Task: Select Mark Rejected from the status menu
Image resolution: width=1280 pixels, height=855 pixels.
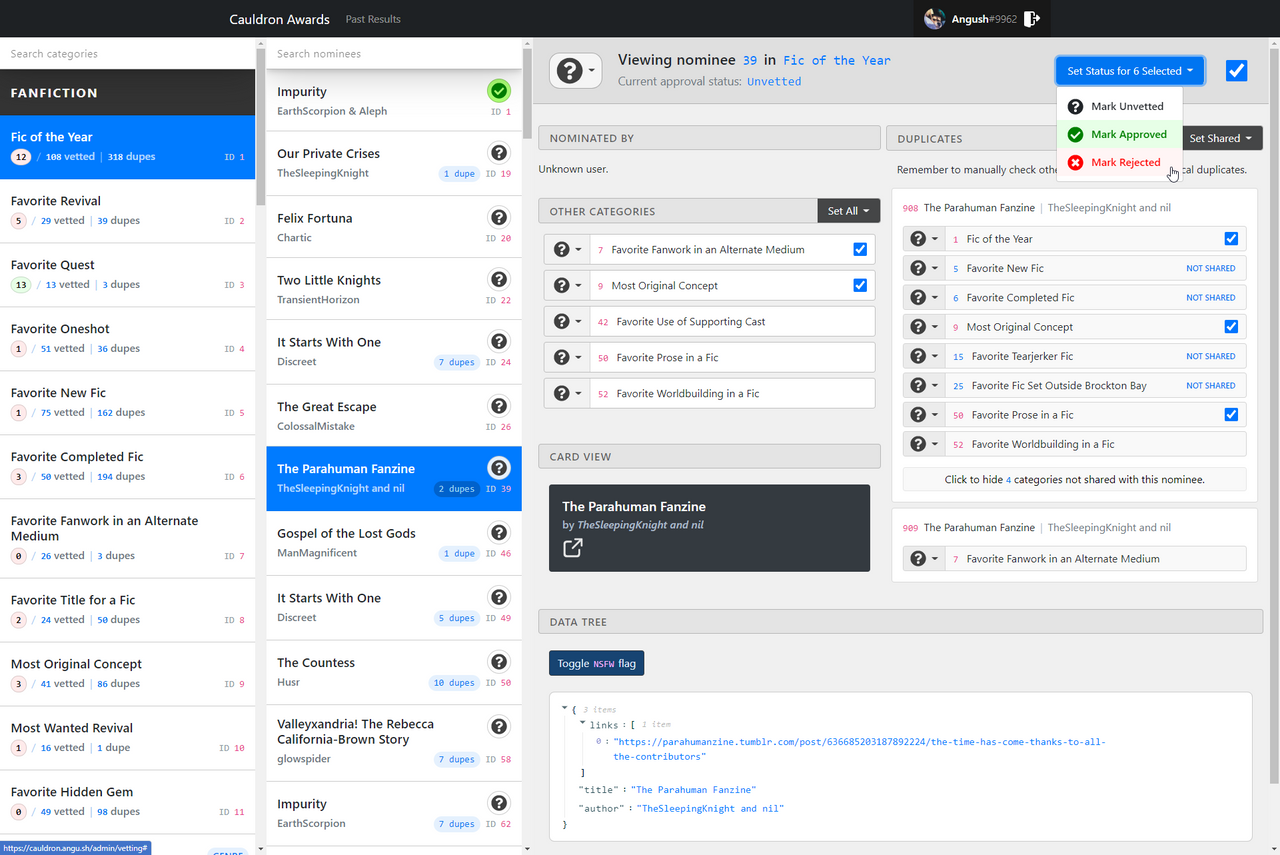Action: [1125, 163]
